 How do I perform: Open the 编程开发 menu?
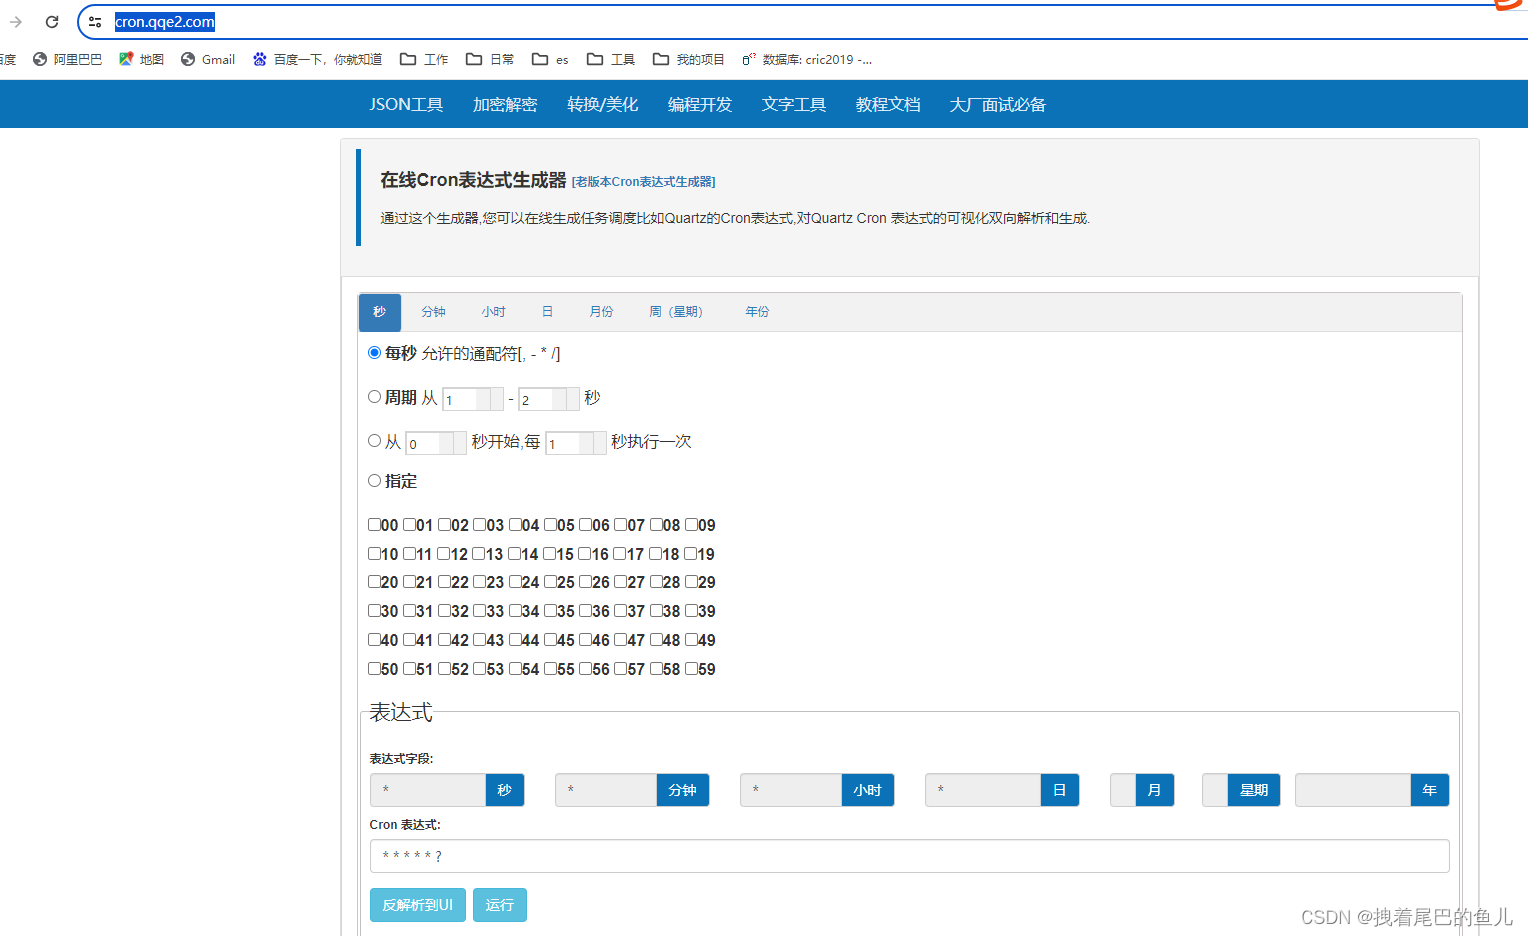700,104
